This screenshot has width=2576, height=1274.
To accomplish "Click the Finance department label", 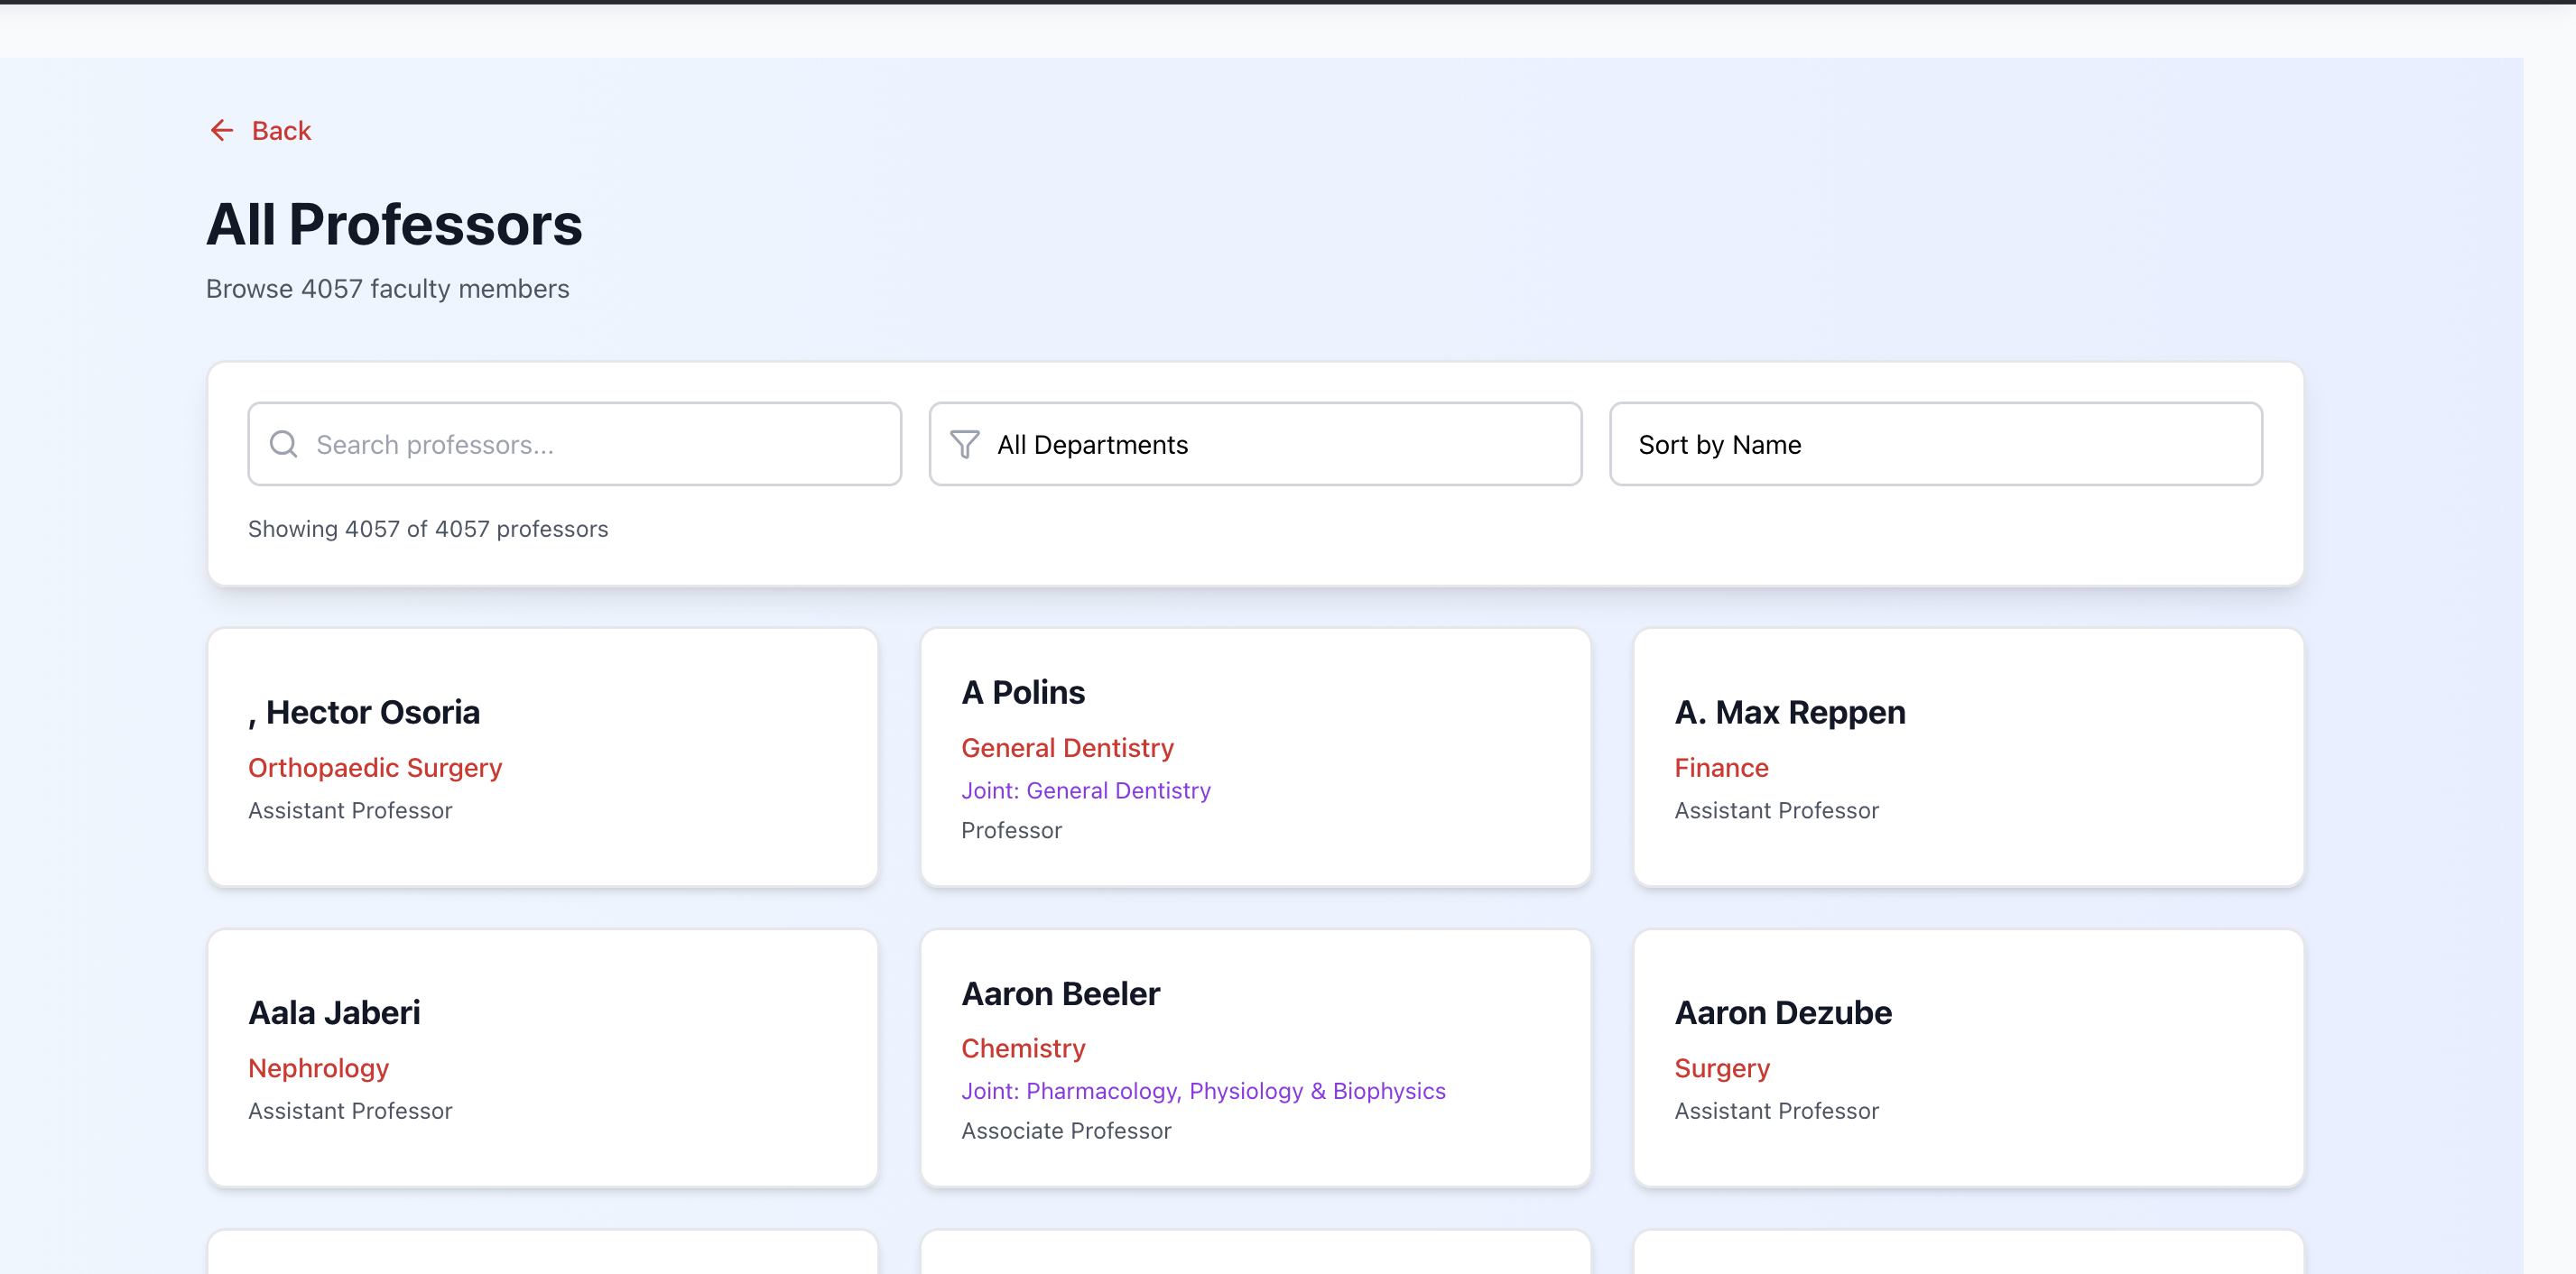I will click(1721, 768).
